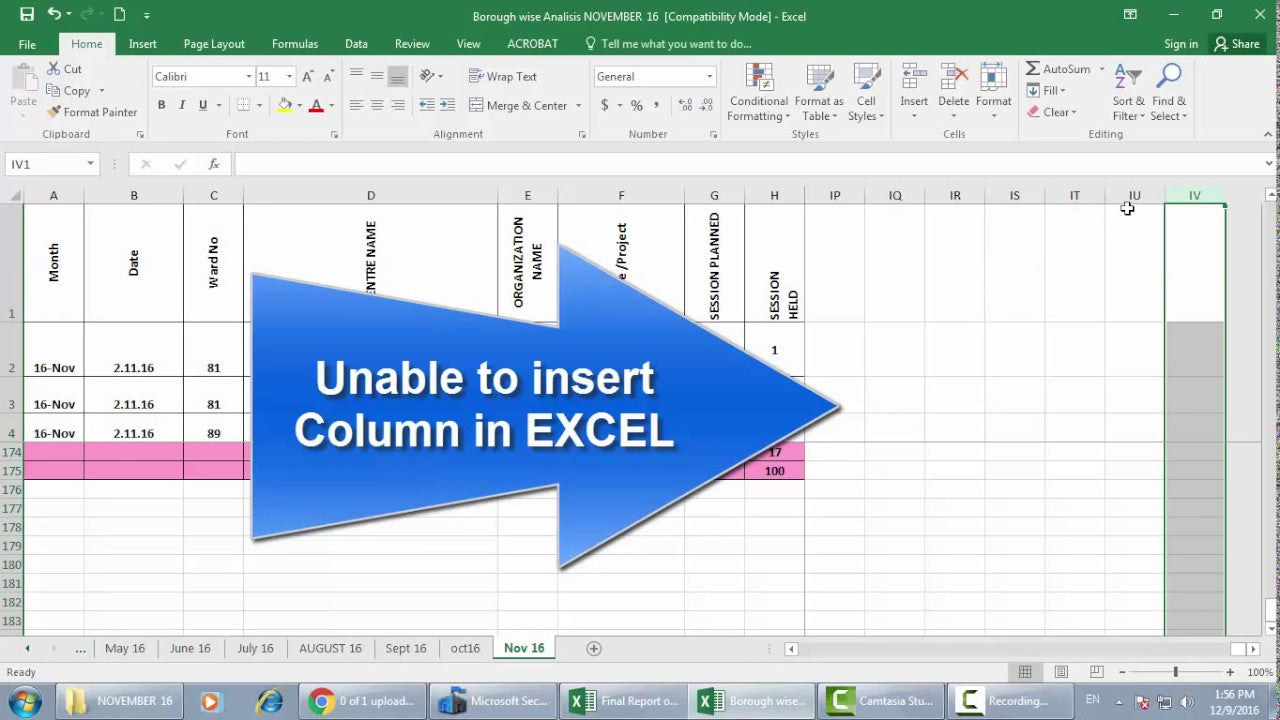The width and height of the screenshot is (1280, 720).
Task: Toggle Italic formatting
Action: [182, 105]
